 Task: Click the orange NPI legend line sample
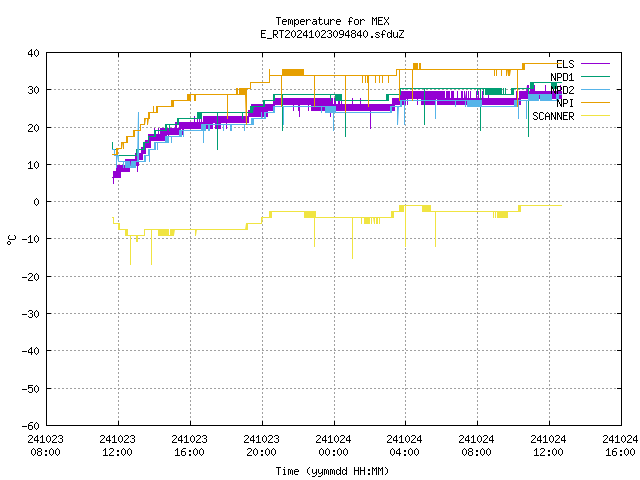click(x=595, y=102)
